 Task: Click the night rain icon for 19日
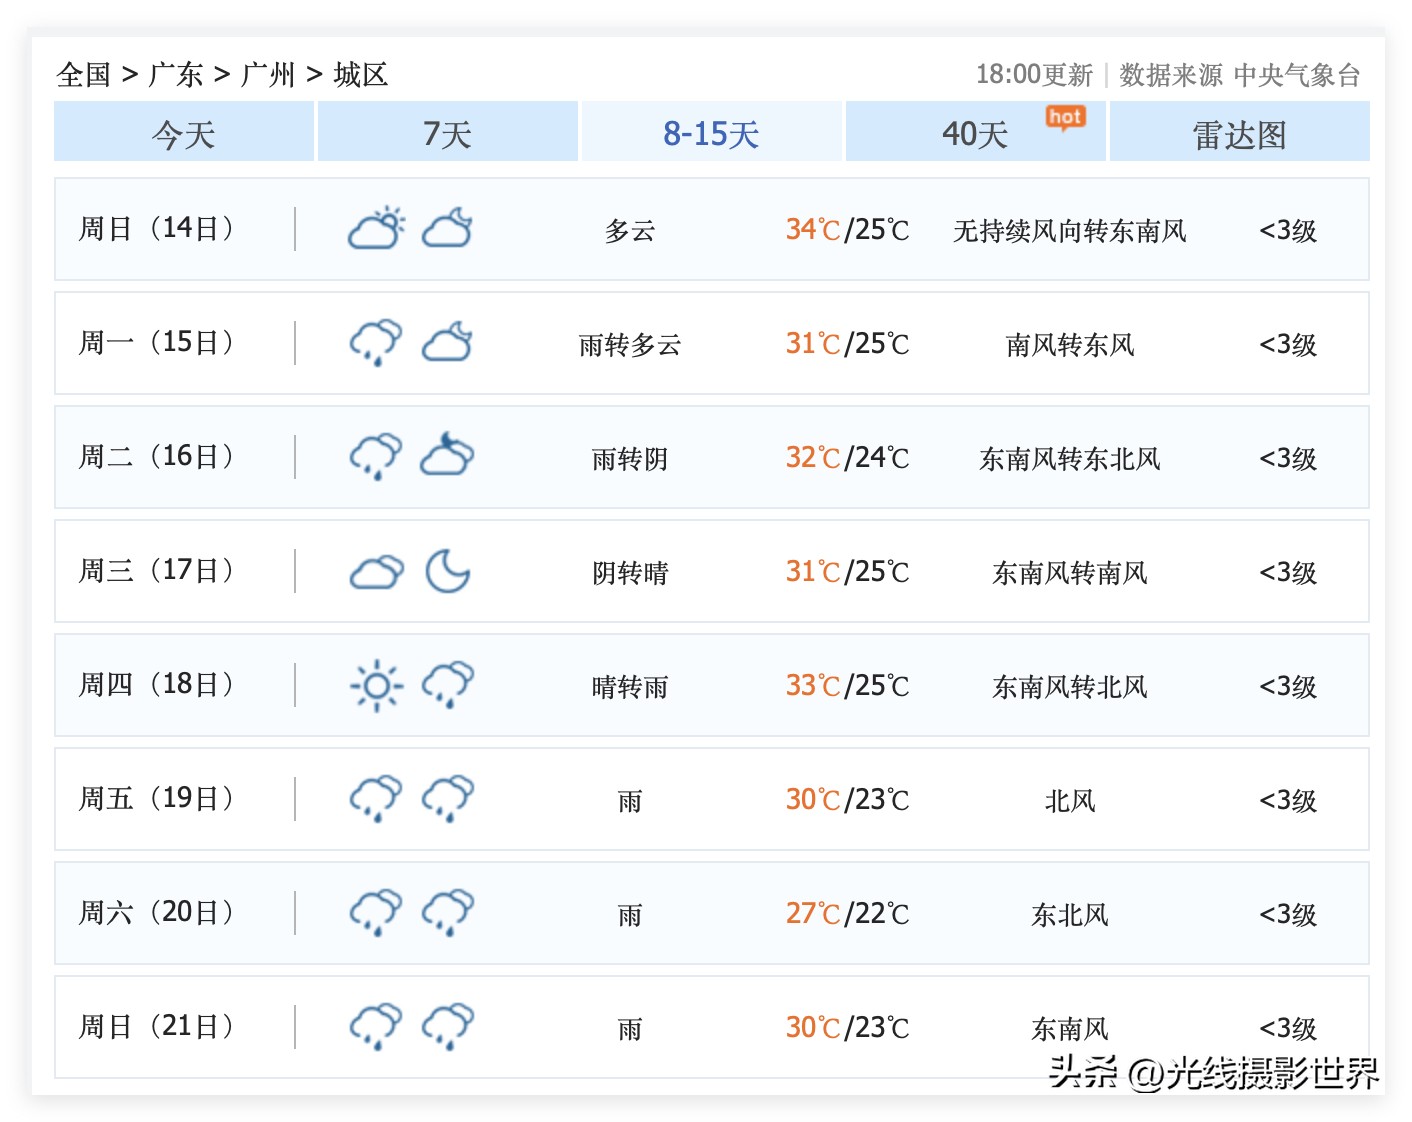447,798
